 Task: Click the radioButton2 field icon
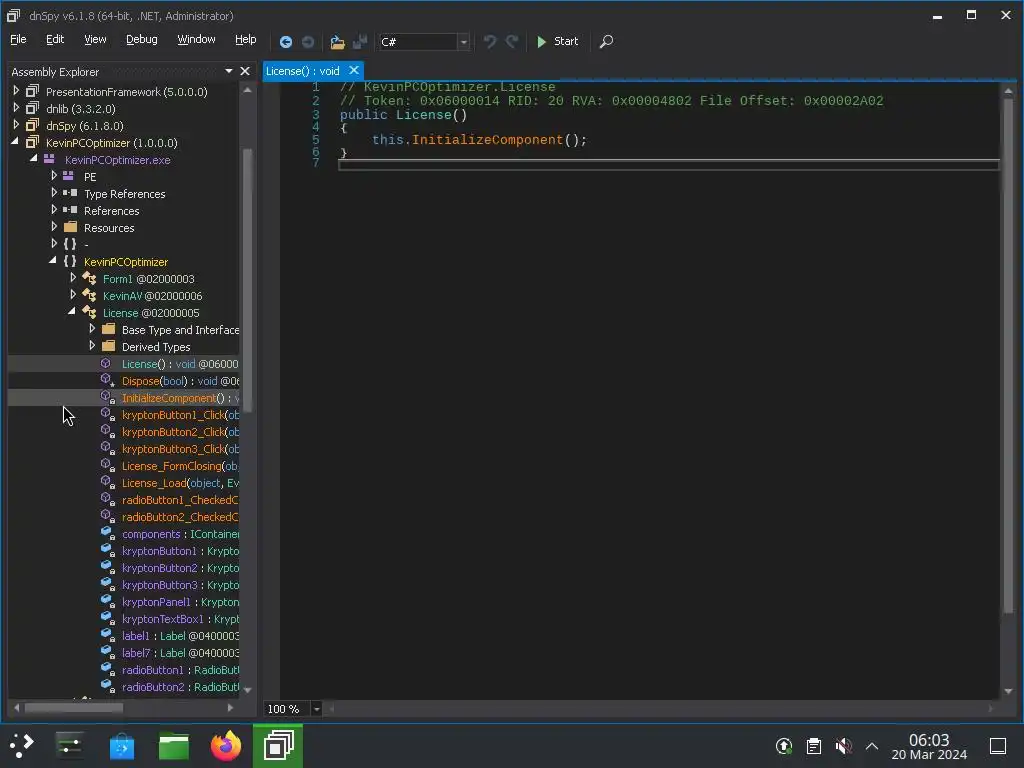[x=108, y=686]
